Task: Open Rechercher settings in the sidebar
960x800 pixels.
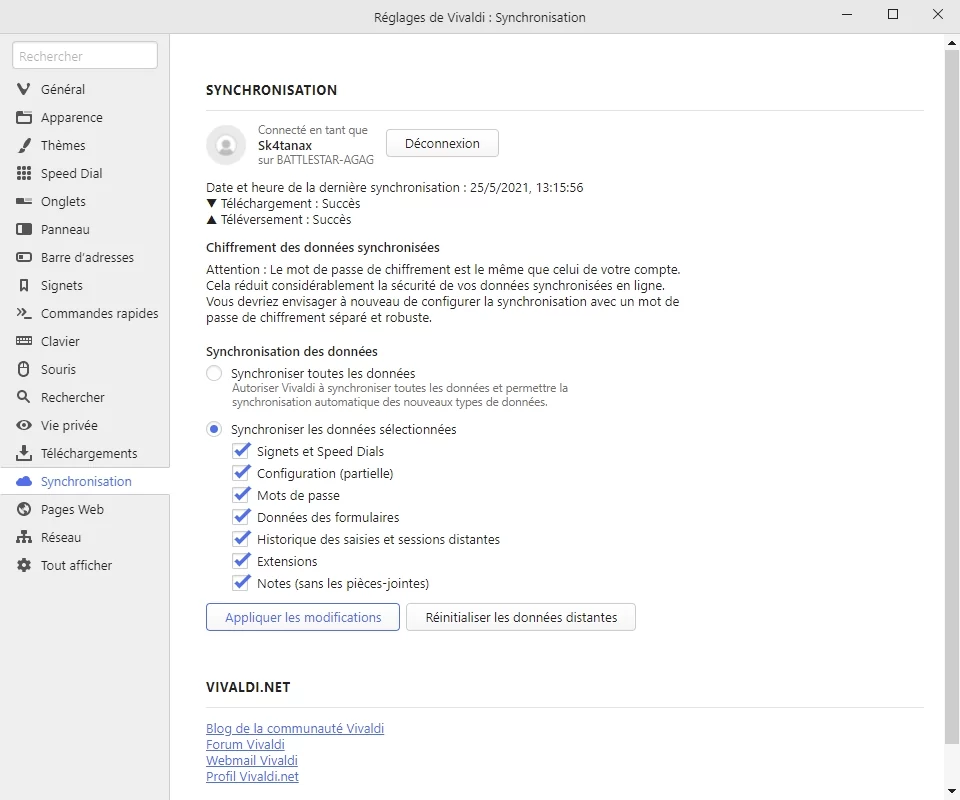Action: coord(84,397)
